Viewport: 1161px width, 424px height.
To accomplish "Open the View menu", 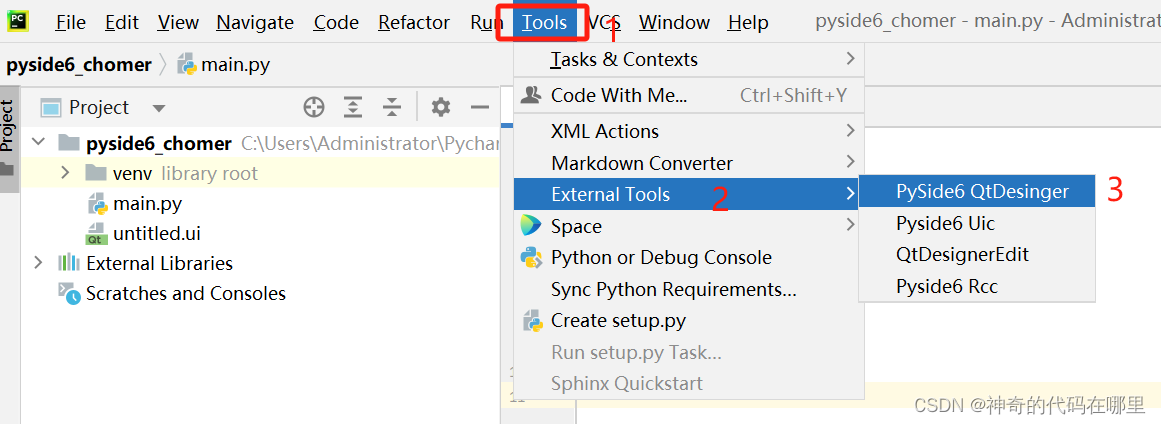I will (178, 23).
